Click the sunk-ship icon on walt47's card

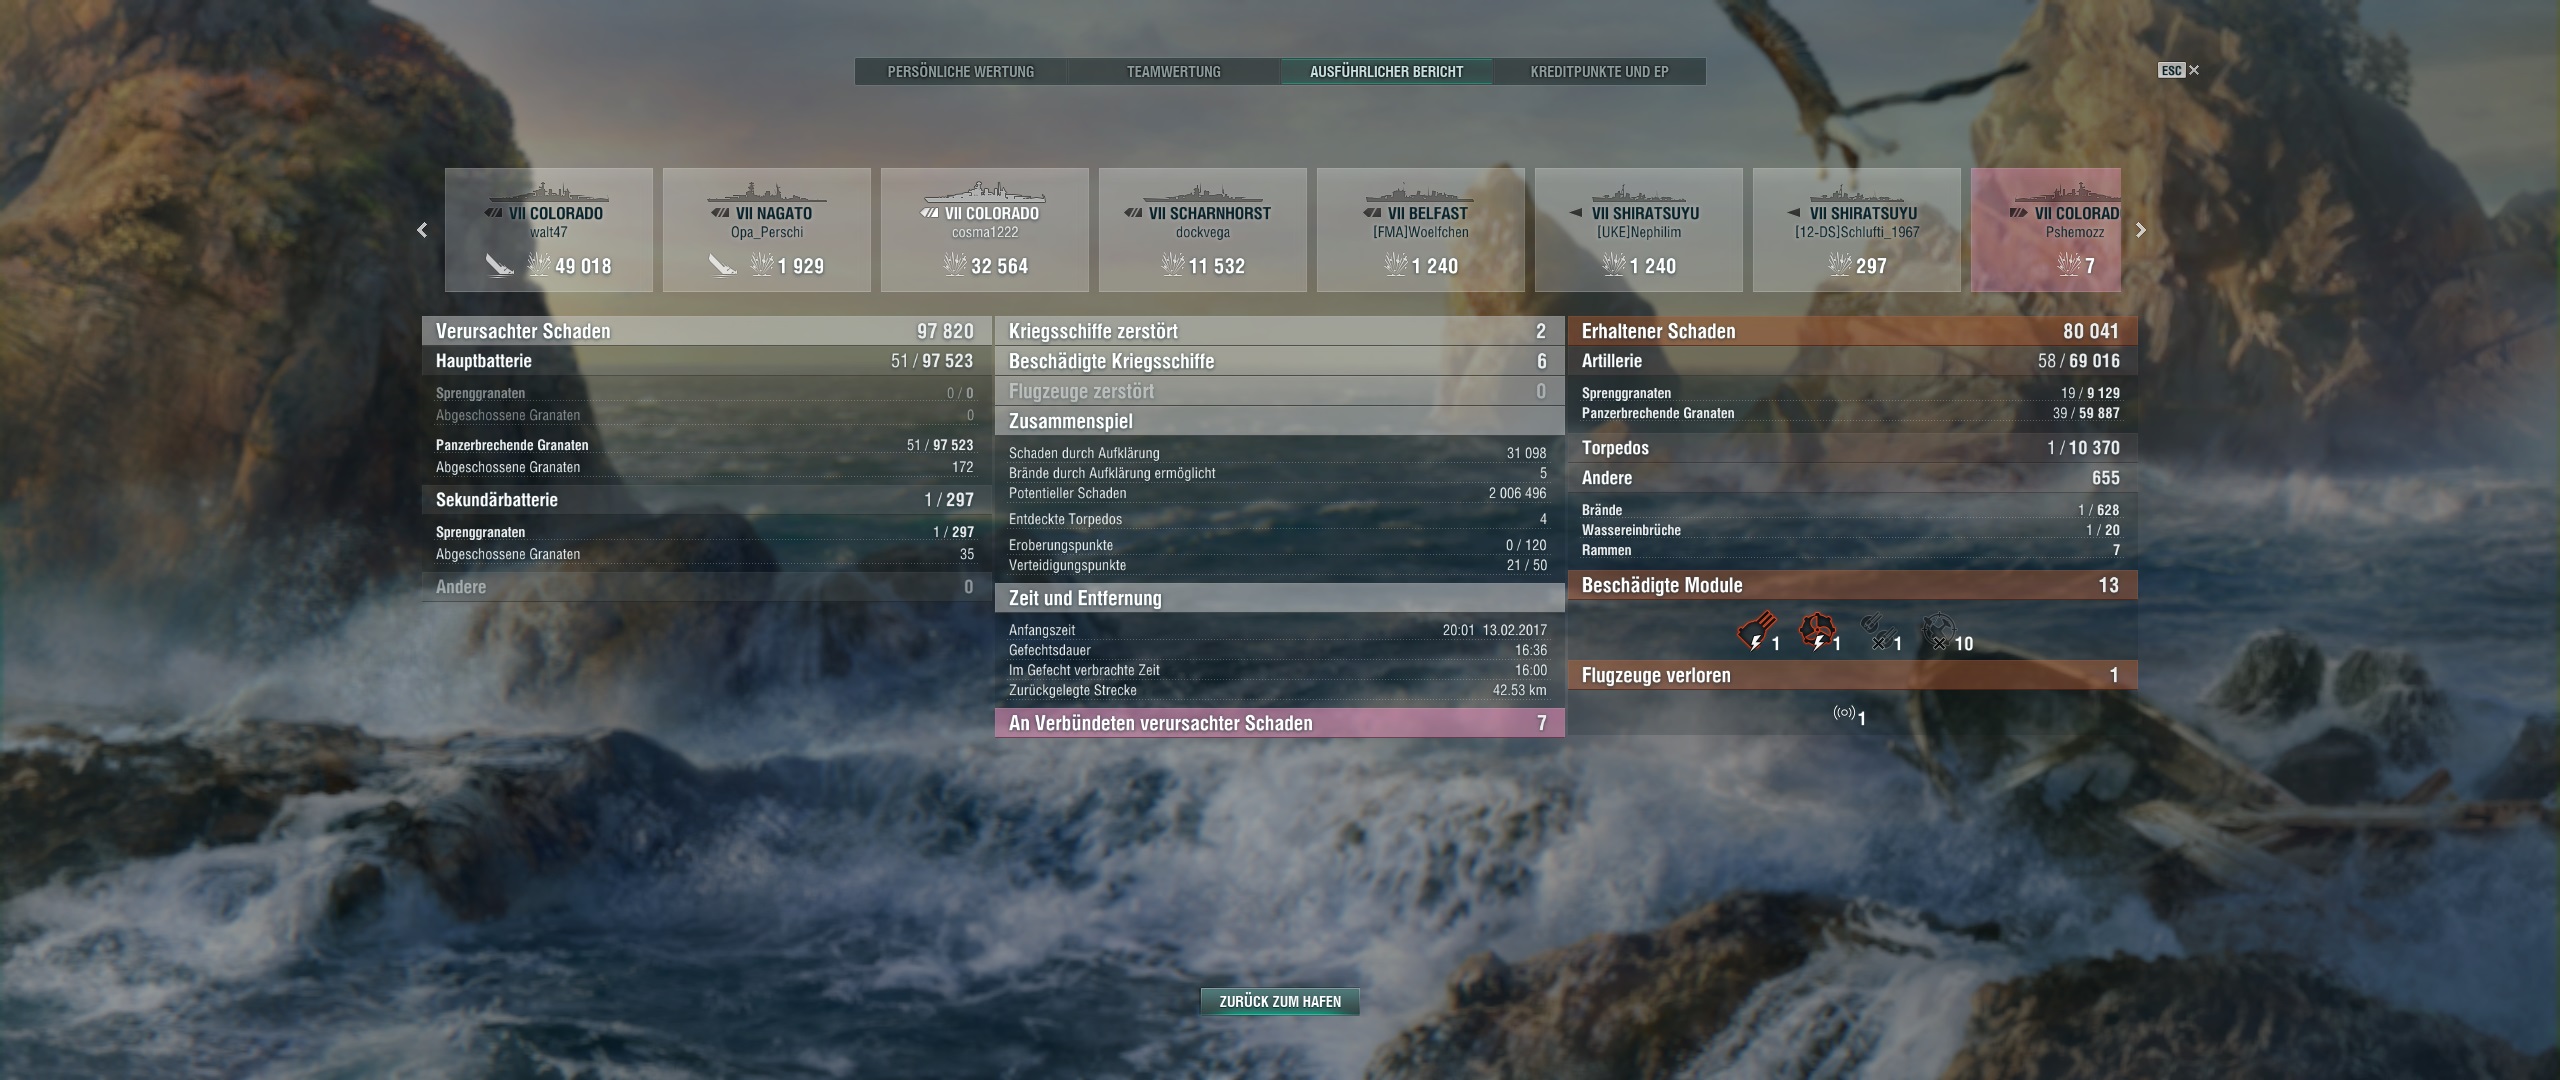499,265
